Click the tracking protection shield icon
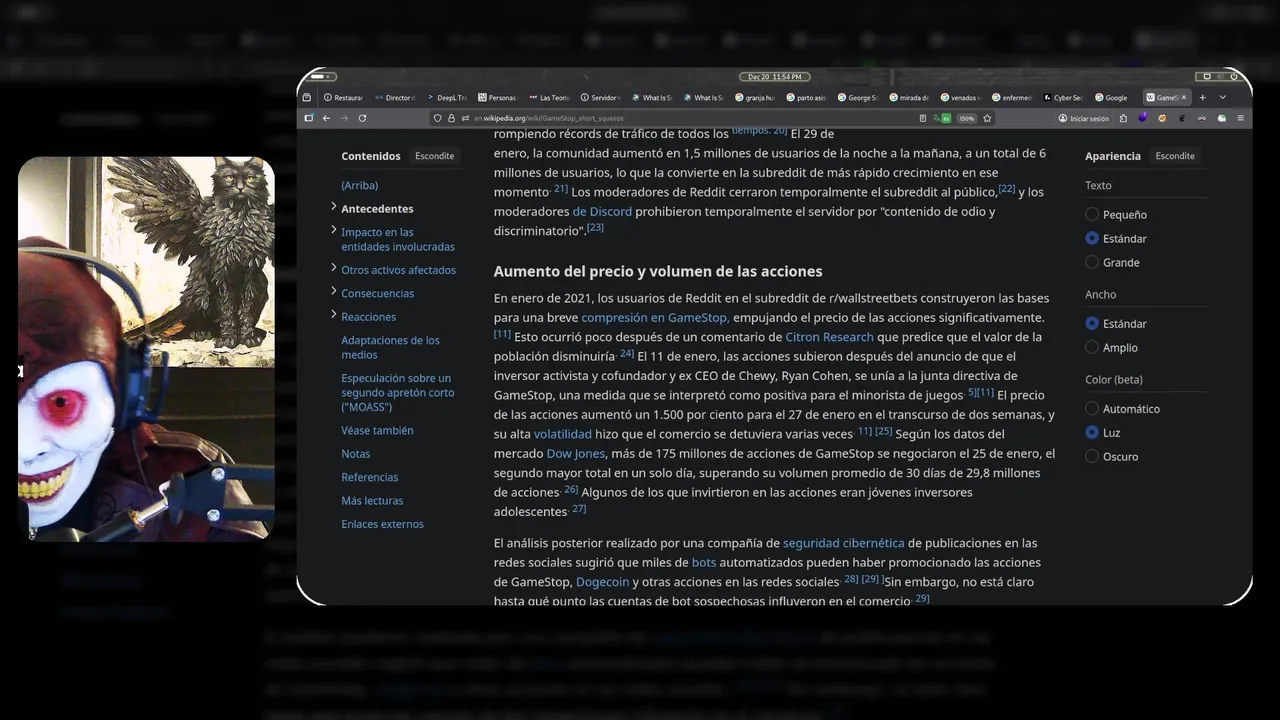1280x720 pixels. tap(438, 118)
